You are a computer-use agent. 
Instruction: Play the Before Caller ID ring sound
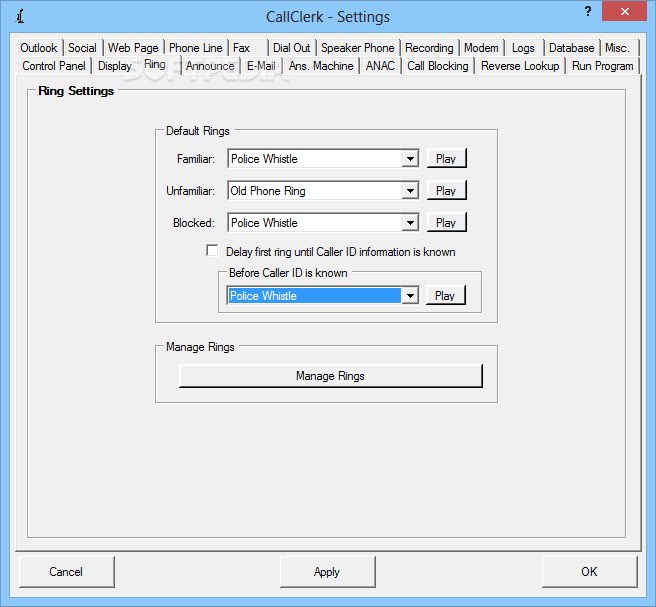[445, 296]
